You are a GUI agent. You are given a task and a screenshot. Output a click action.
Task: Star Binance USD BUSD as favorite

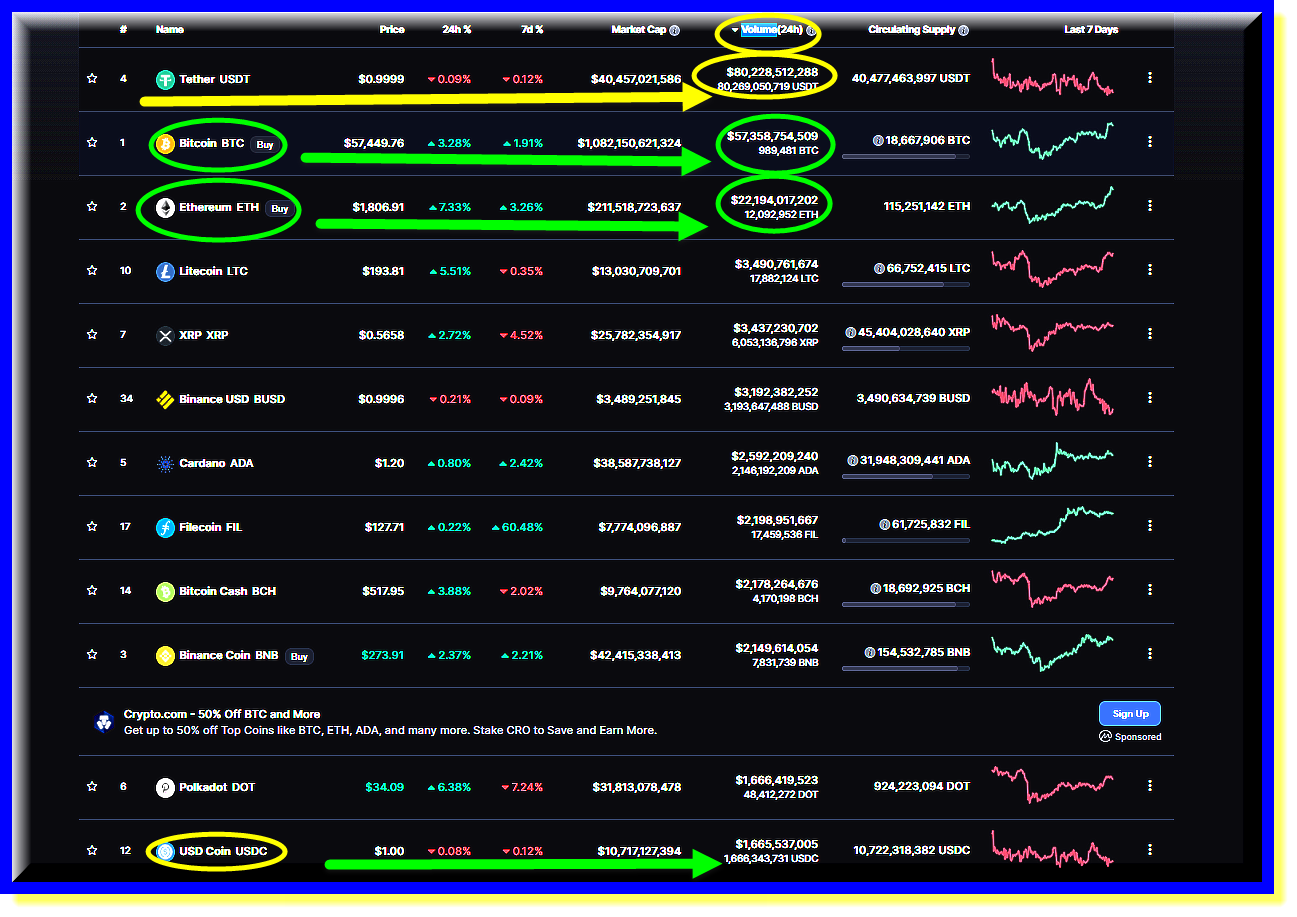pyautogui.click(x=92, y=399)
